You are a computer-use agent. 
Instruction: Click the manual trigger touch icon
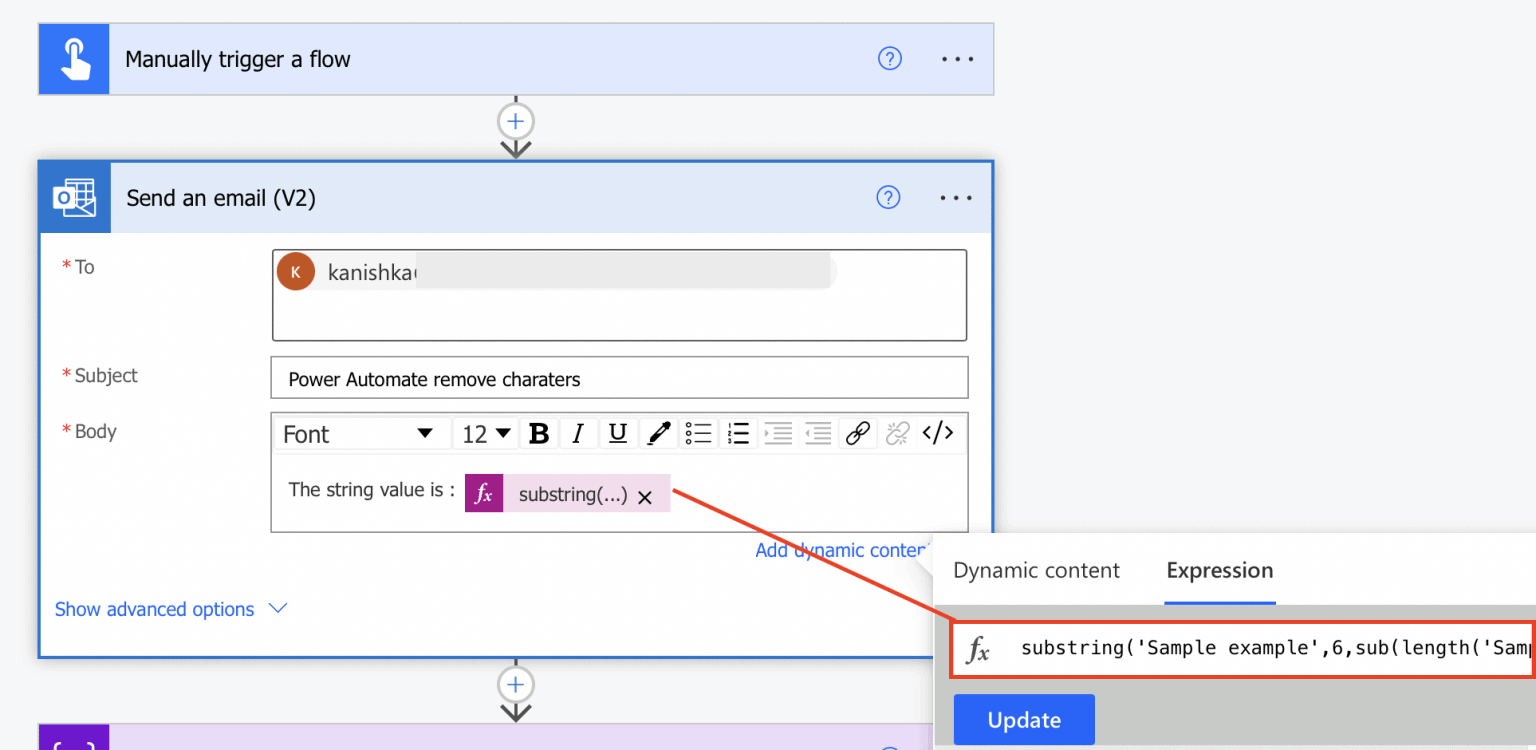(73, 58)
